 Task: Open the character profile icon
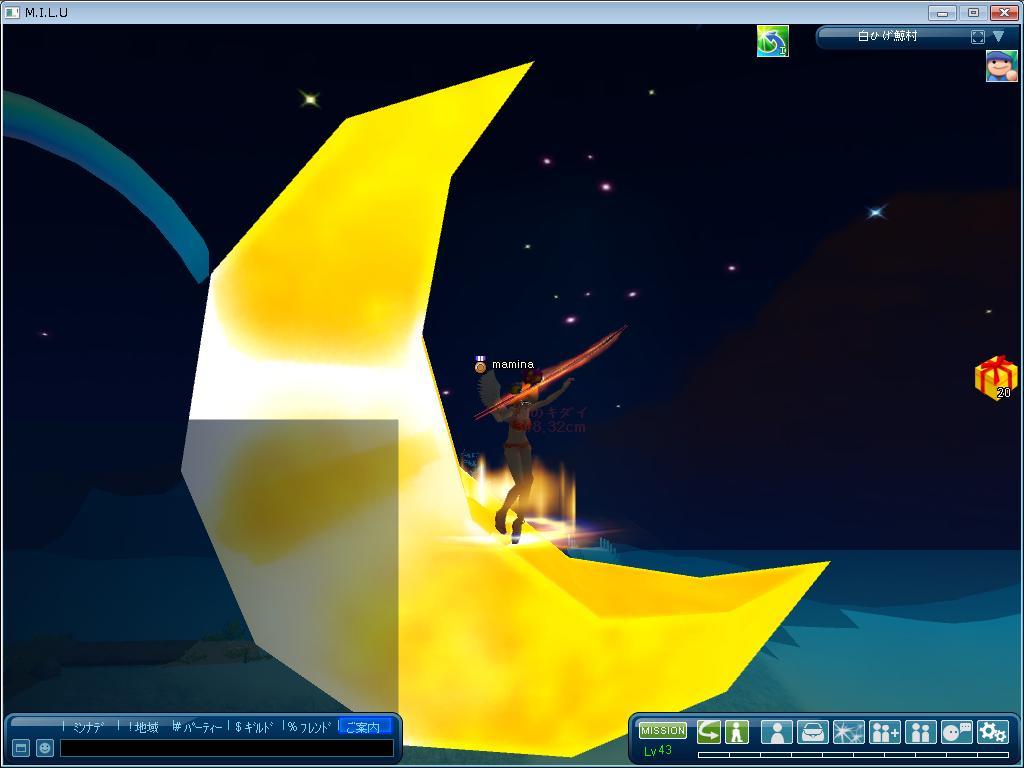coord(776,732)
